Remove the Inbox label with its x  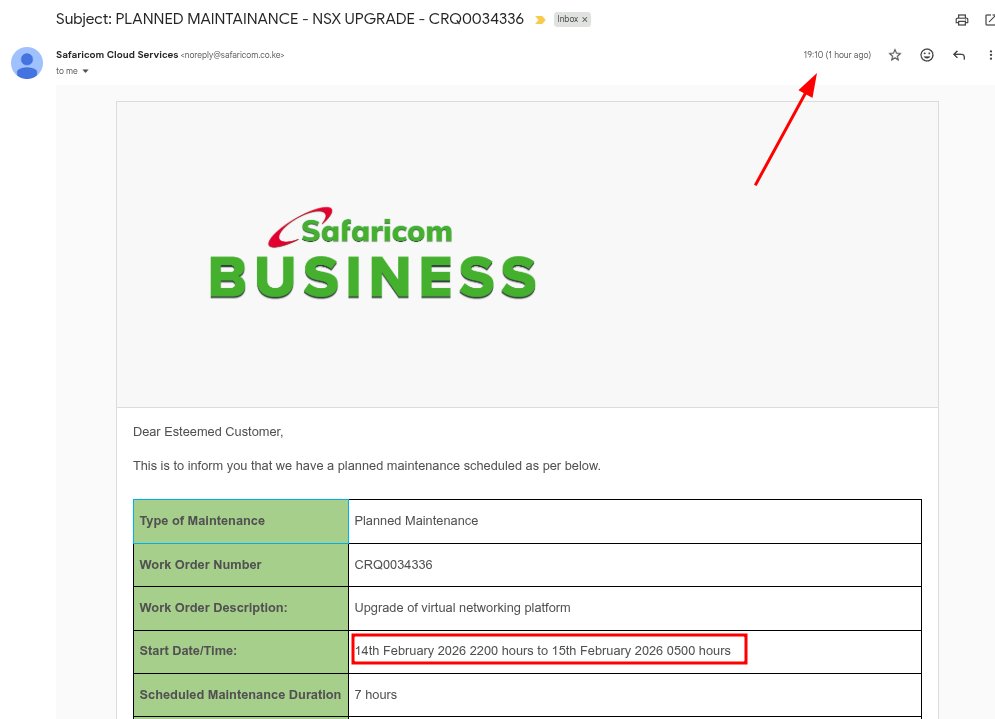pyautogui.click(x=584, y=20)
